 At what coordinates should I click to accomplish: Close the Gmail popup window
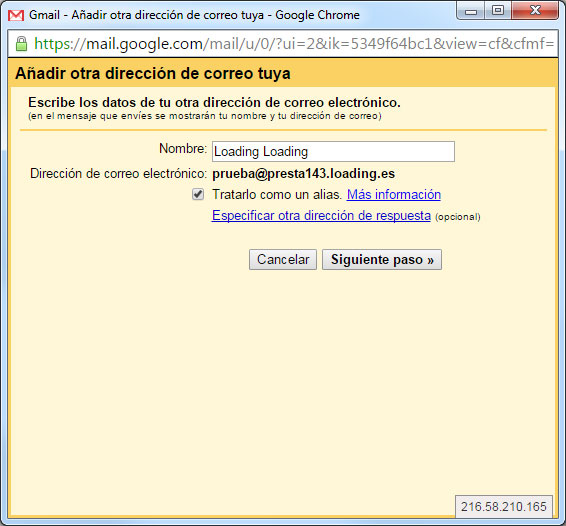pos(535,10)
